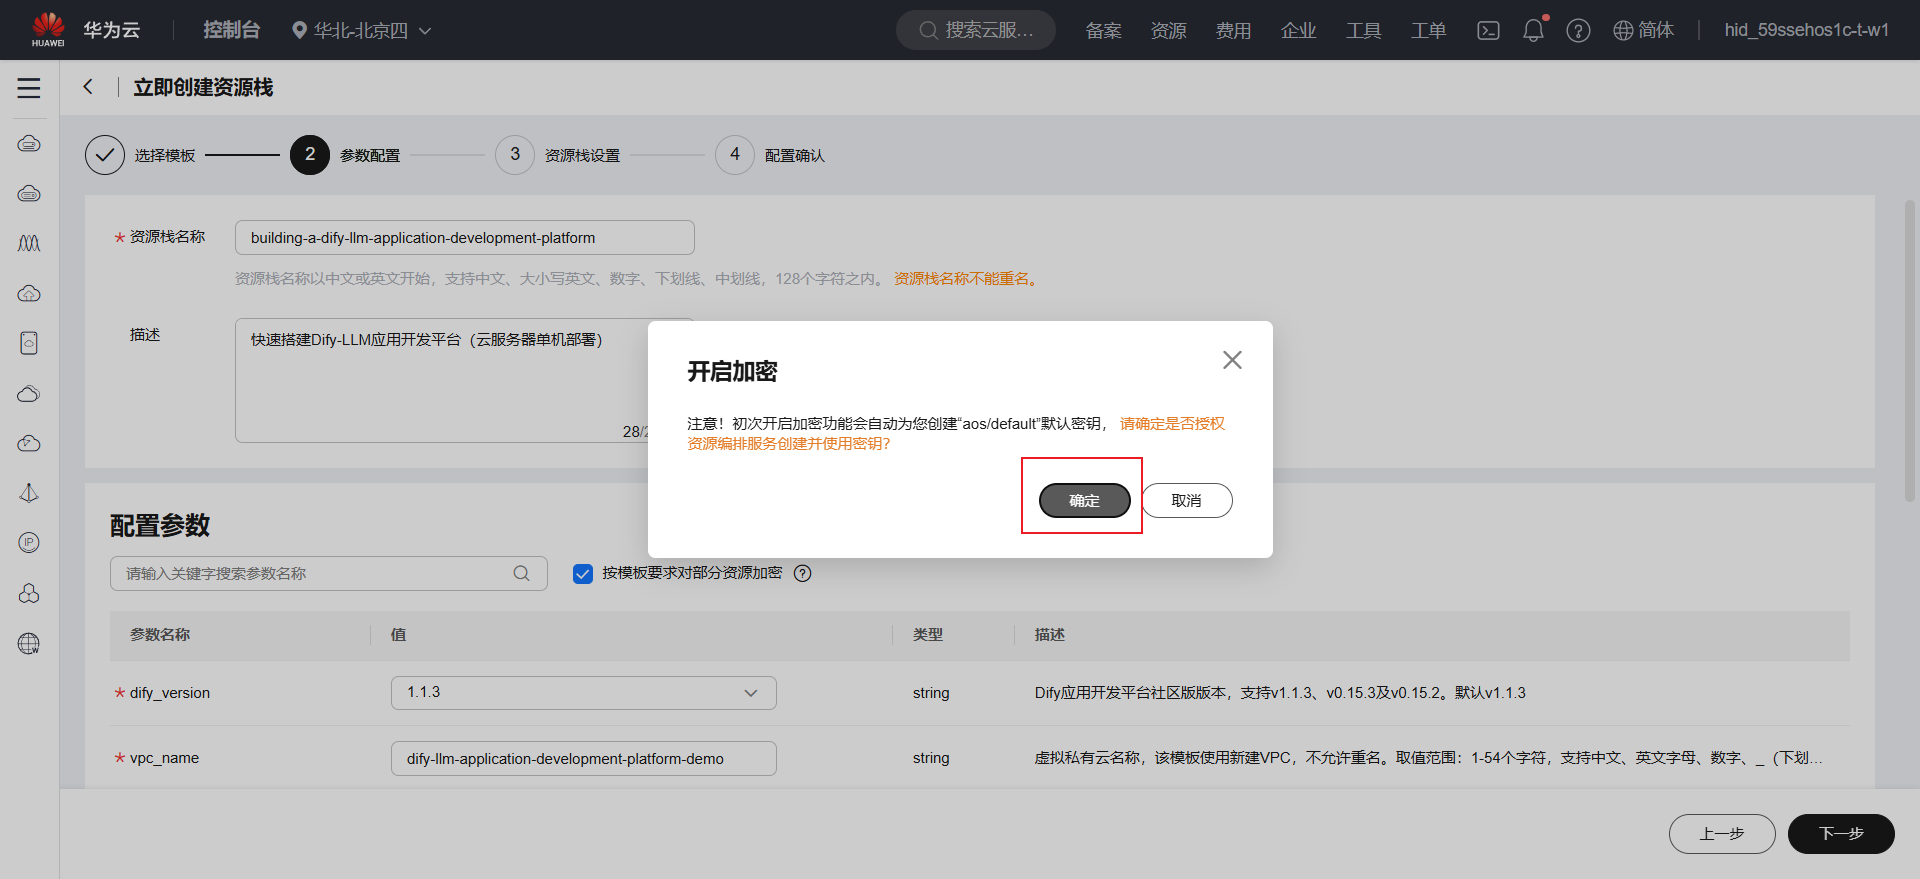Image resolution: width=1920 pixels, height=879 pixels.
Task: Open the disk storage sidebar icon
Action: coord(29,343)
